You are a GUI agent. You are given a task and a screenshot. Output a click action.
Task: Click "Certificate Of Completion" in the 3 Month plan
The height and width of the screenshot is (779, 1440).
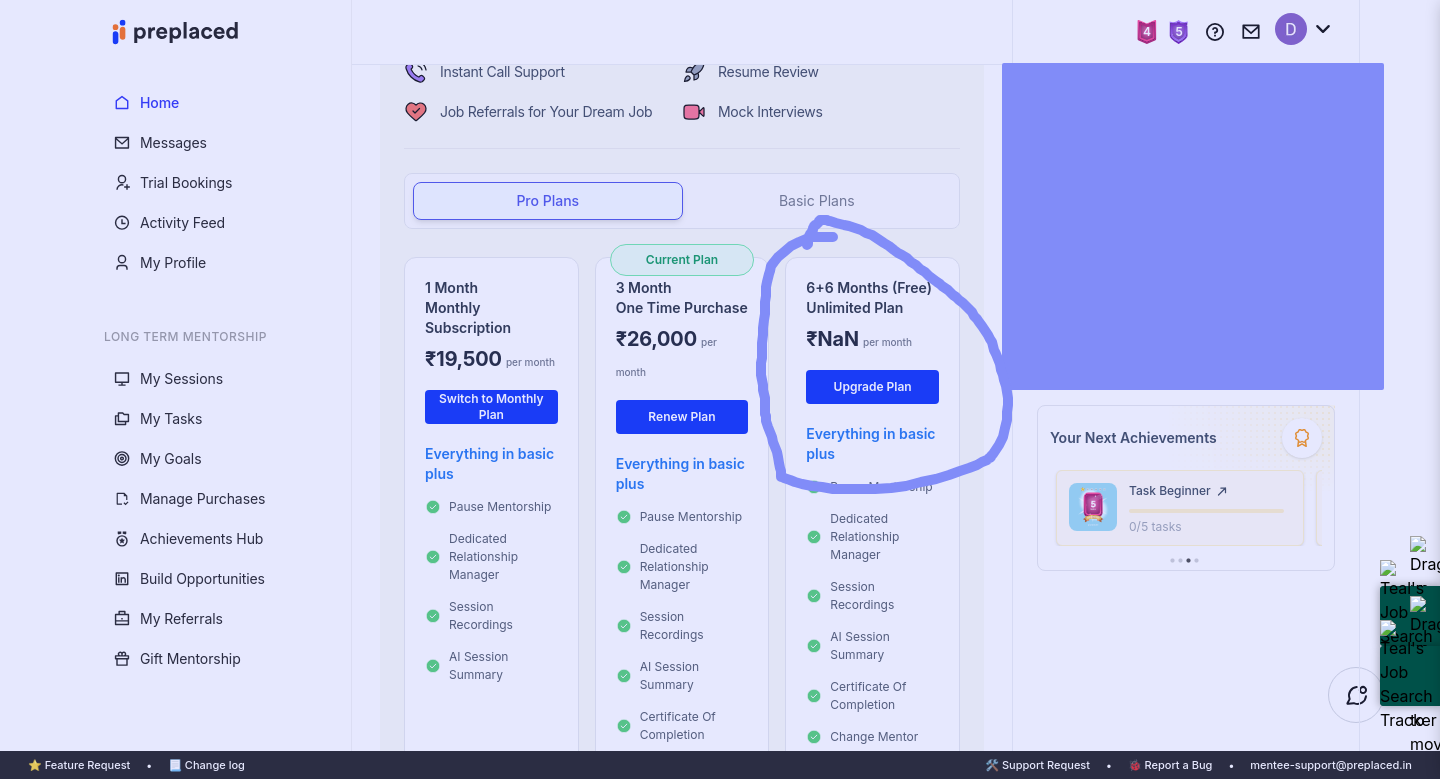(678, 726)
